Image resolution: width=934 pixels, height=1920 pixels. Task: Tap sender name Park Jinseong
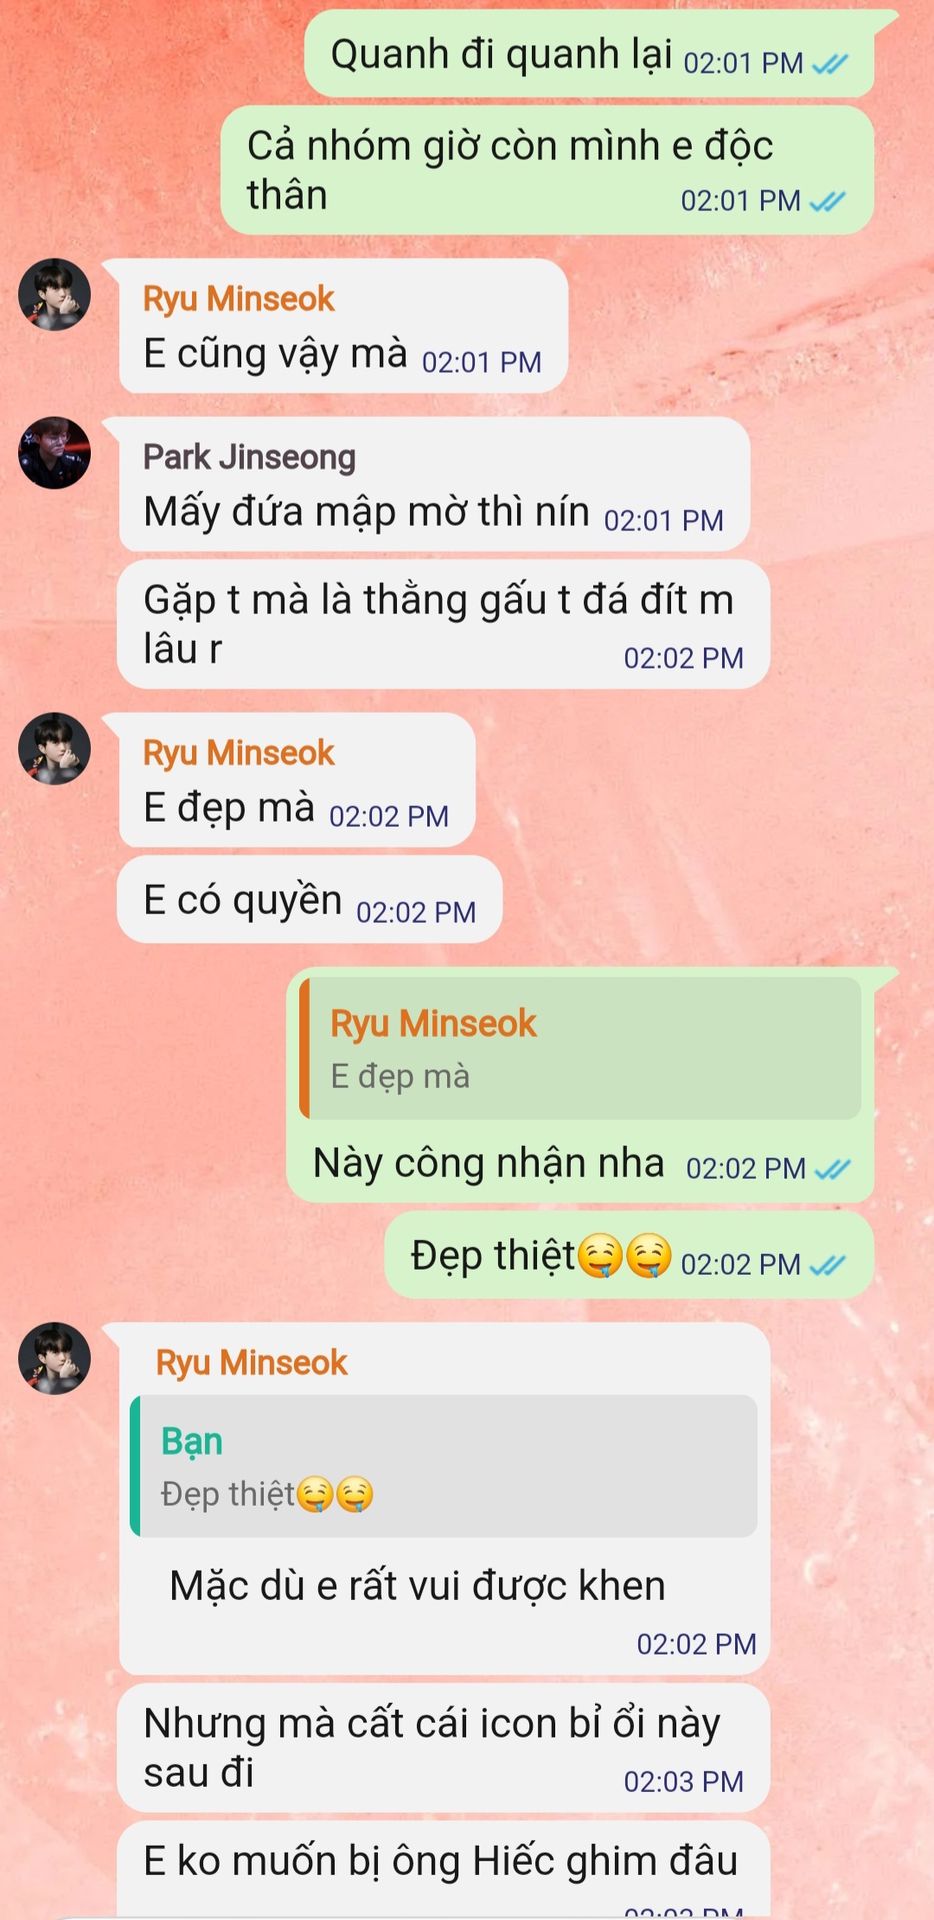(x=249, y=457)
